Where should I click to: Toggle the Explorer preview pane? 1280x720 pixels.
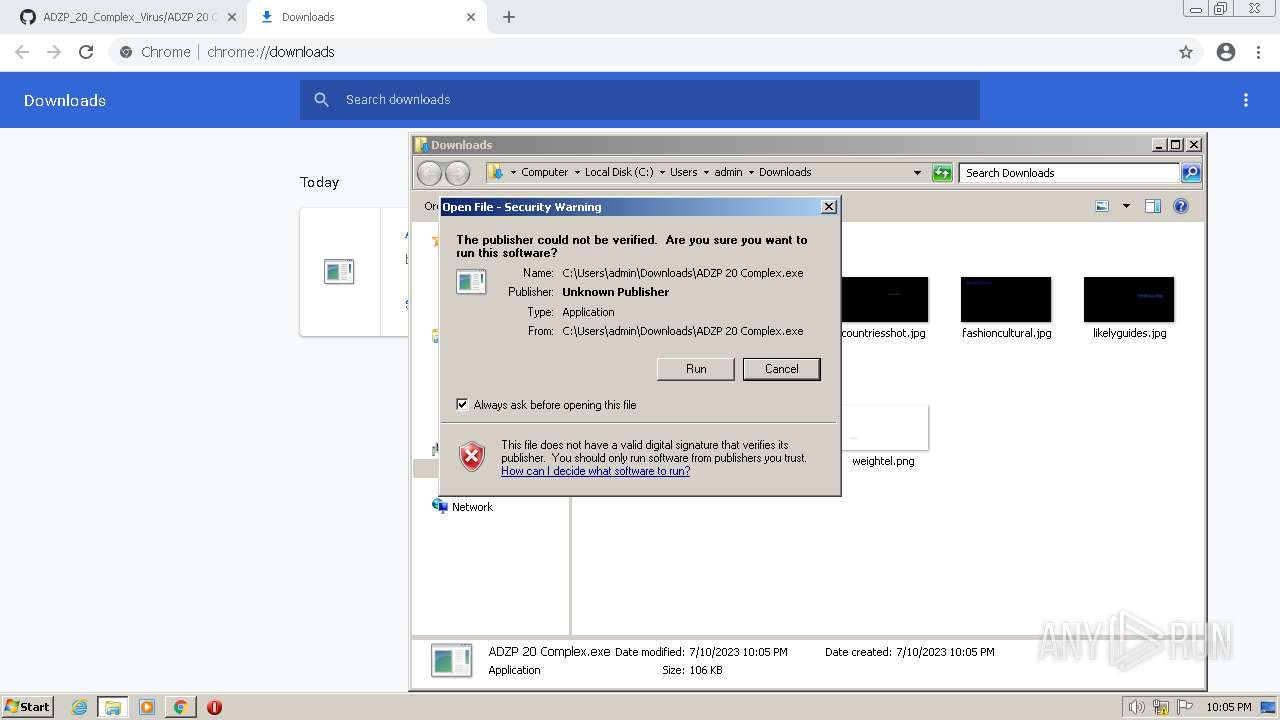click(1152, 206)
